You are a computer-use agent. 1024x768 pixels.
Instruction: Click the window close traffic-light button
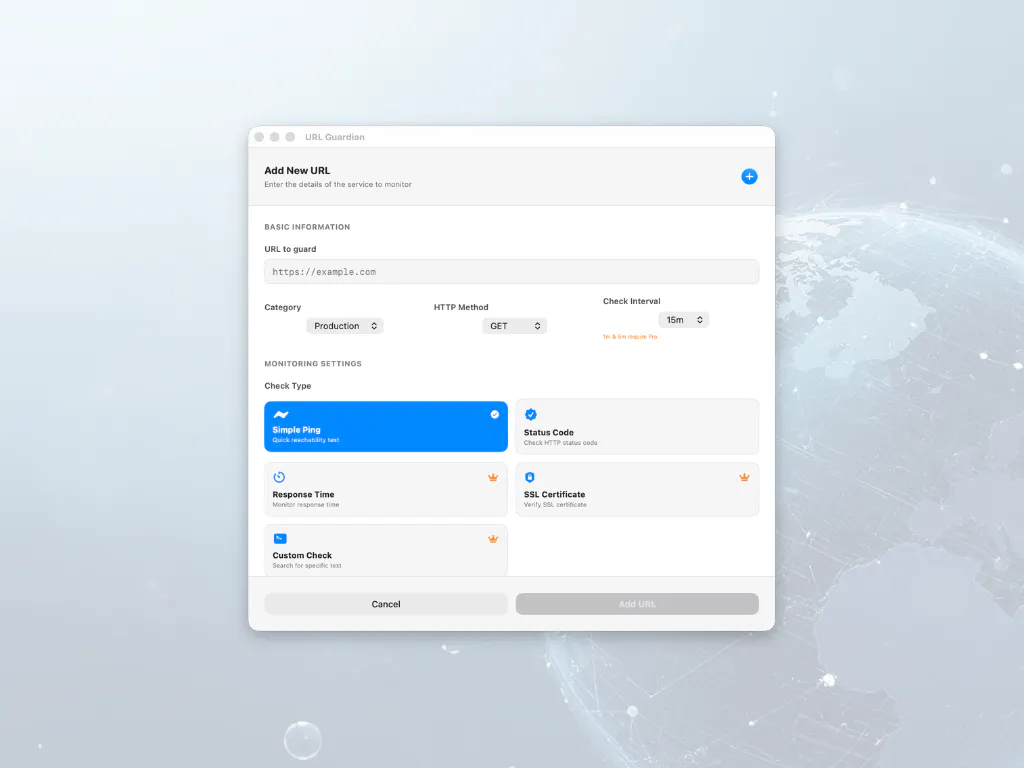click(259, 137)
